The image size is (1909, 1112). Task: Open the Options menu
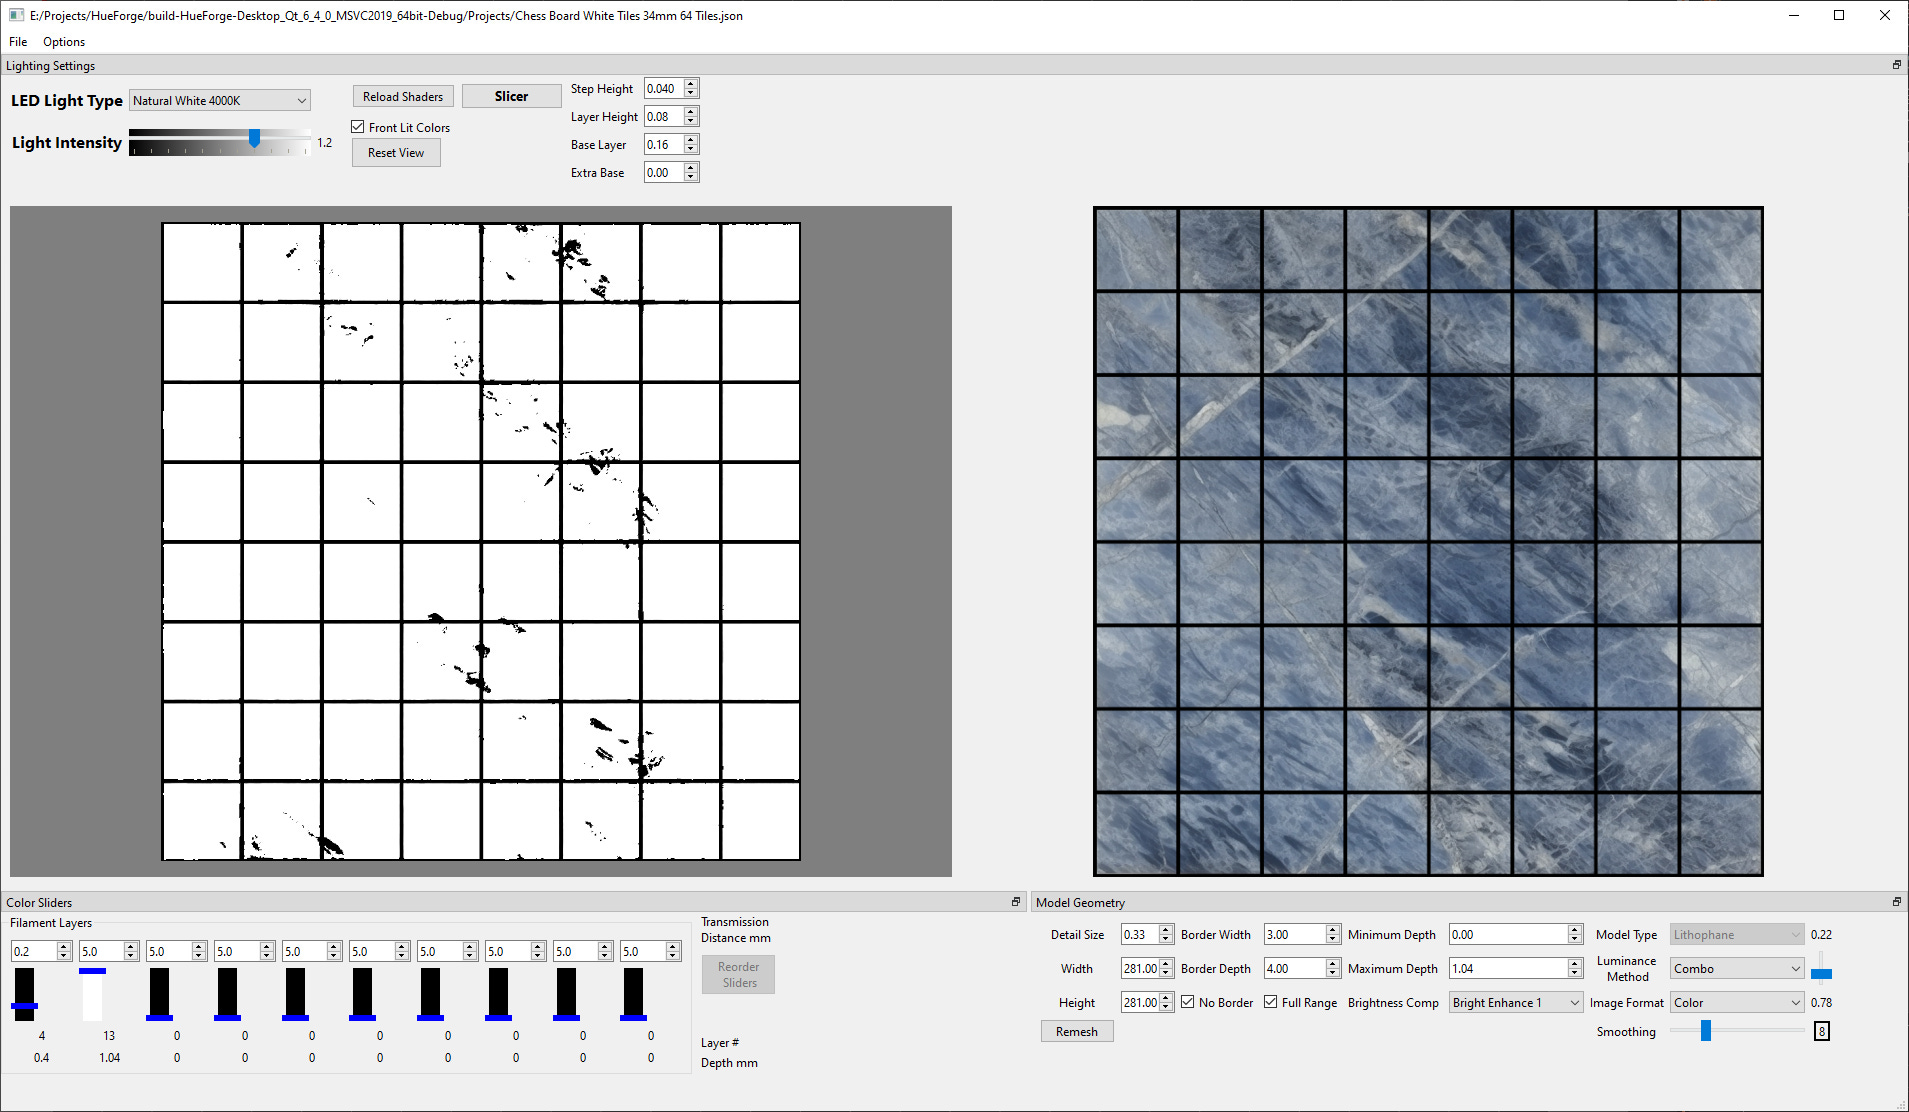click(63, 41)
